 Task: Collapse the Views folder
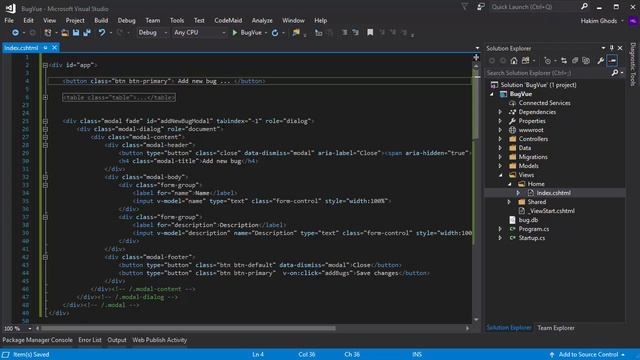[500, 175]
